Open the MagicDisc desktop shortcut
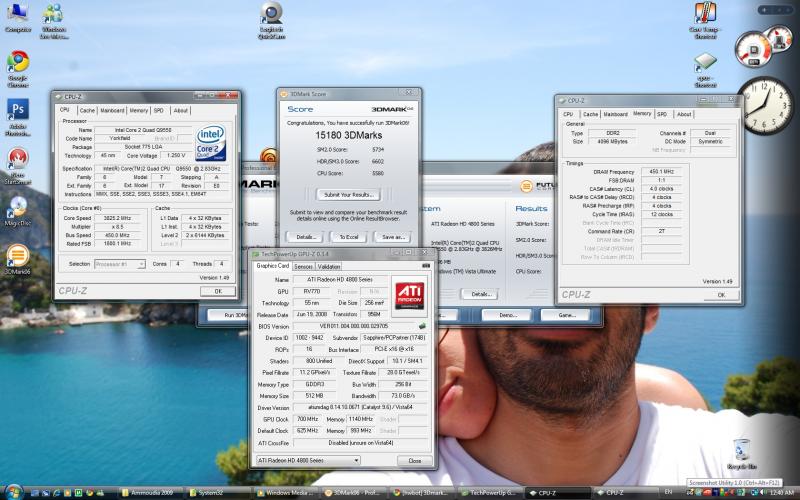This screenshot has height=500, width=800. pyautogui.click(x=18, y=211)
